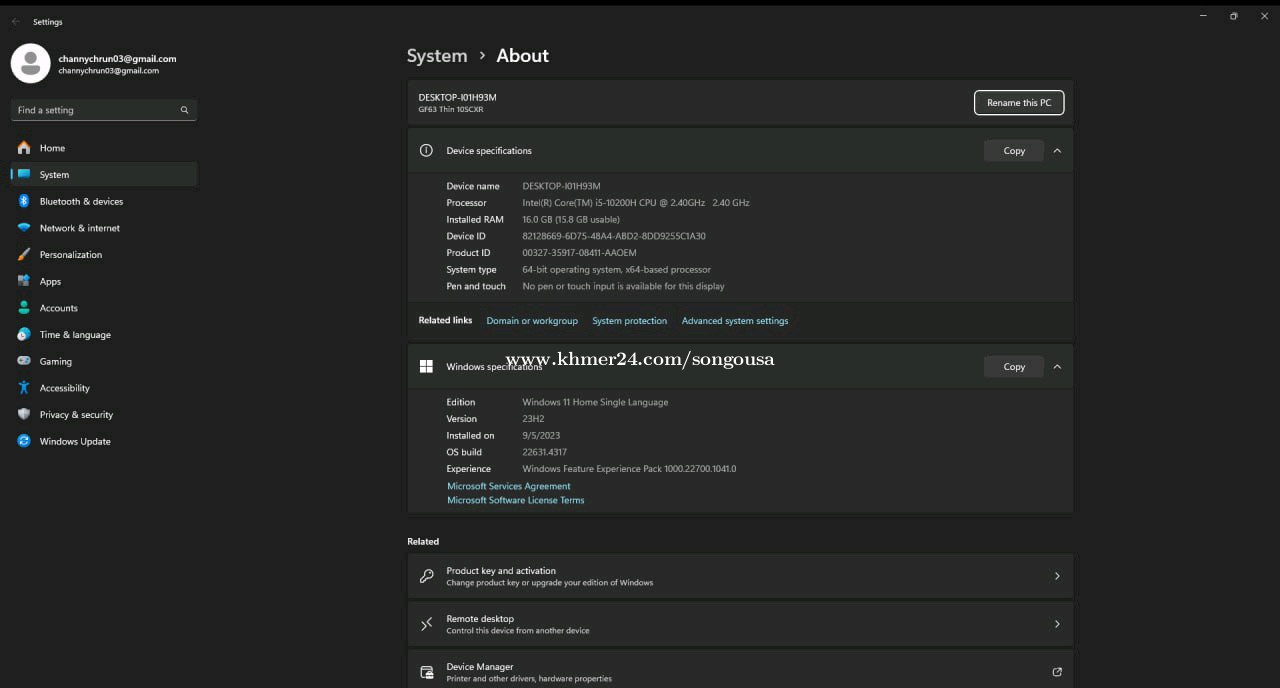Click System in the breadcrumb header
1280x688 pixels.
coord(437,56)
